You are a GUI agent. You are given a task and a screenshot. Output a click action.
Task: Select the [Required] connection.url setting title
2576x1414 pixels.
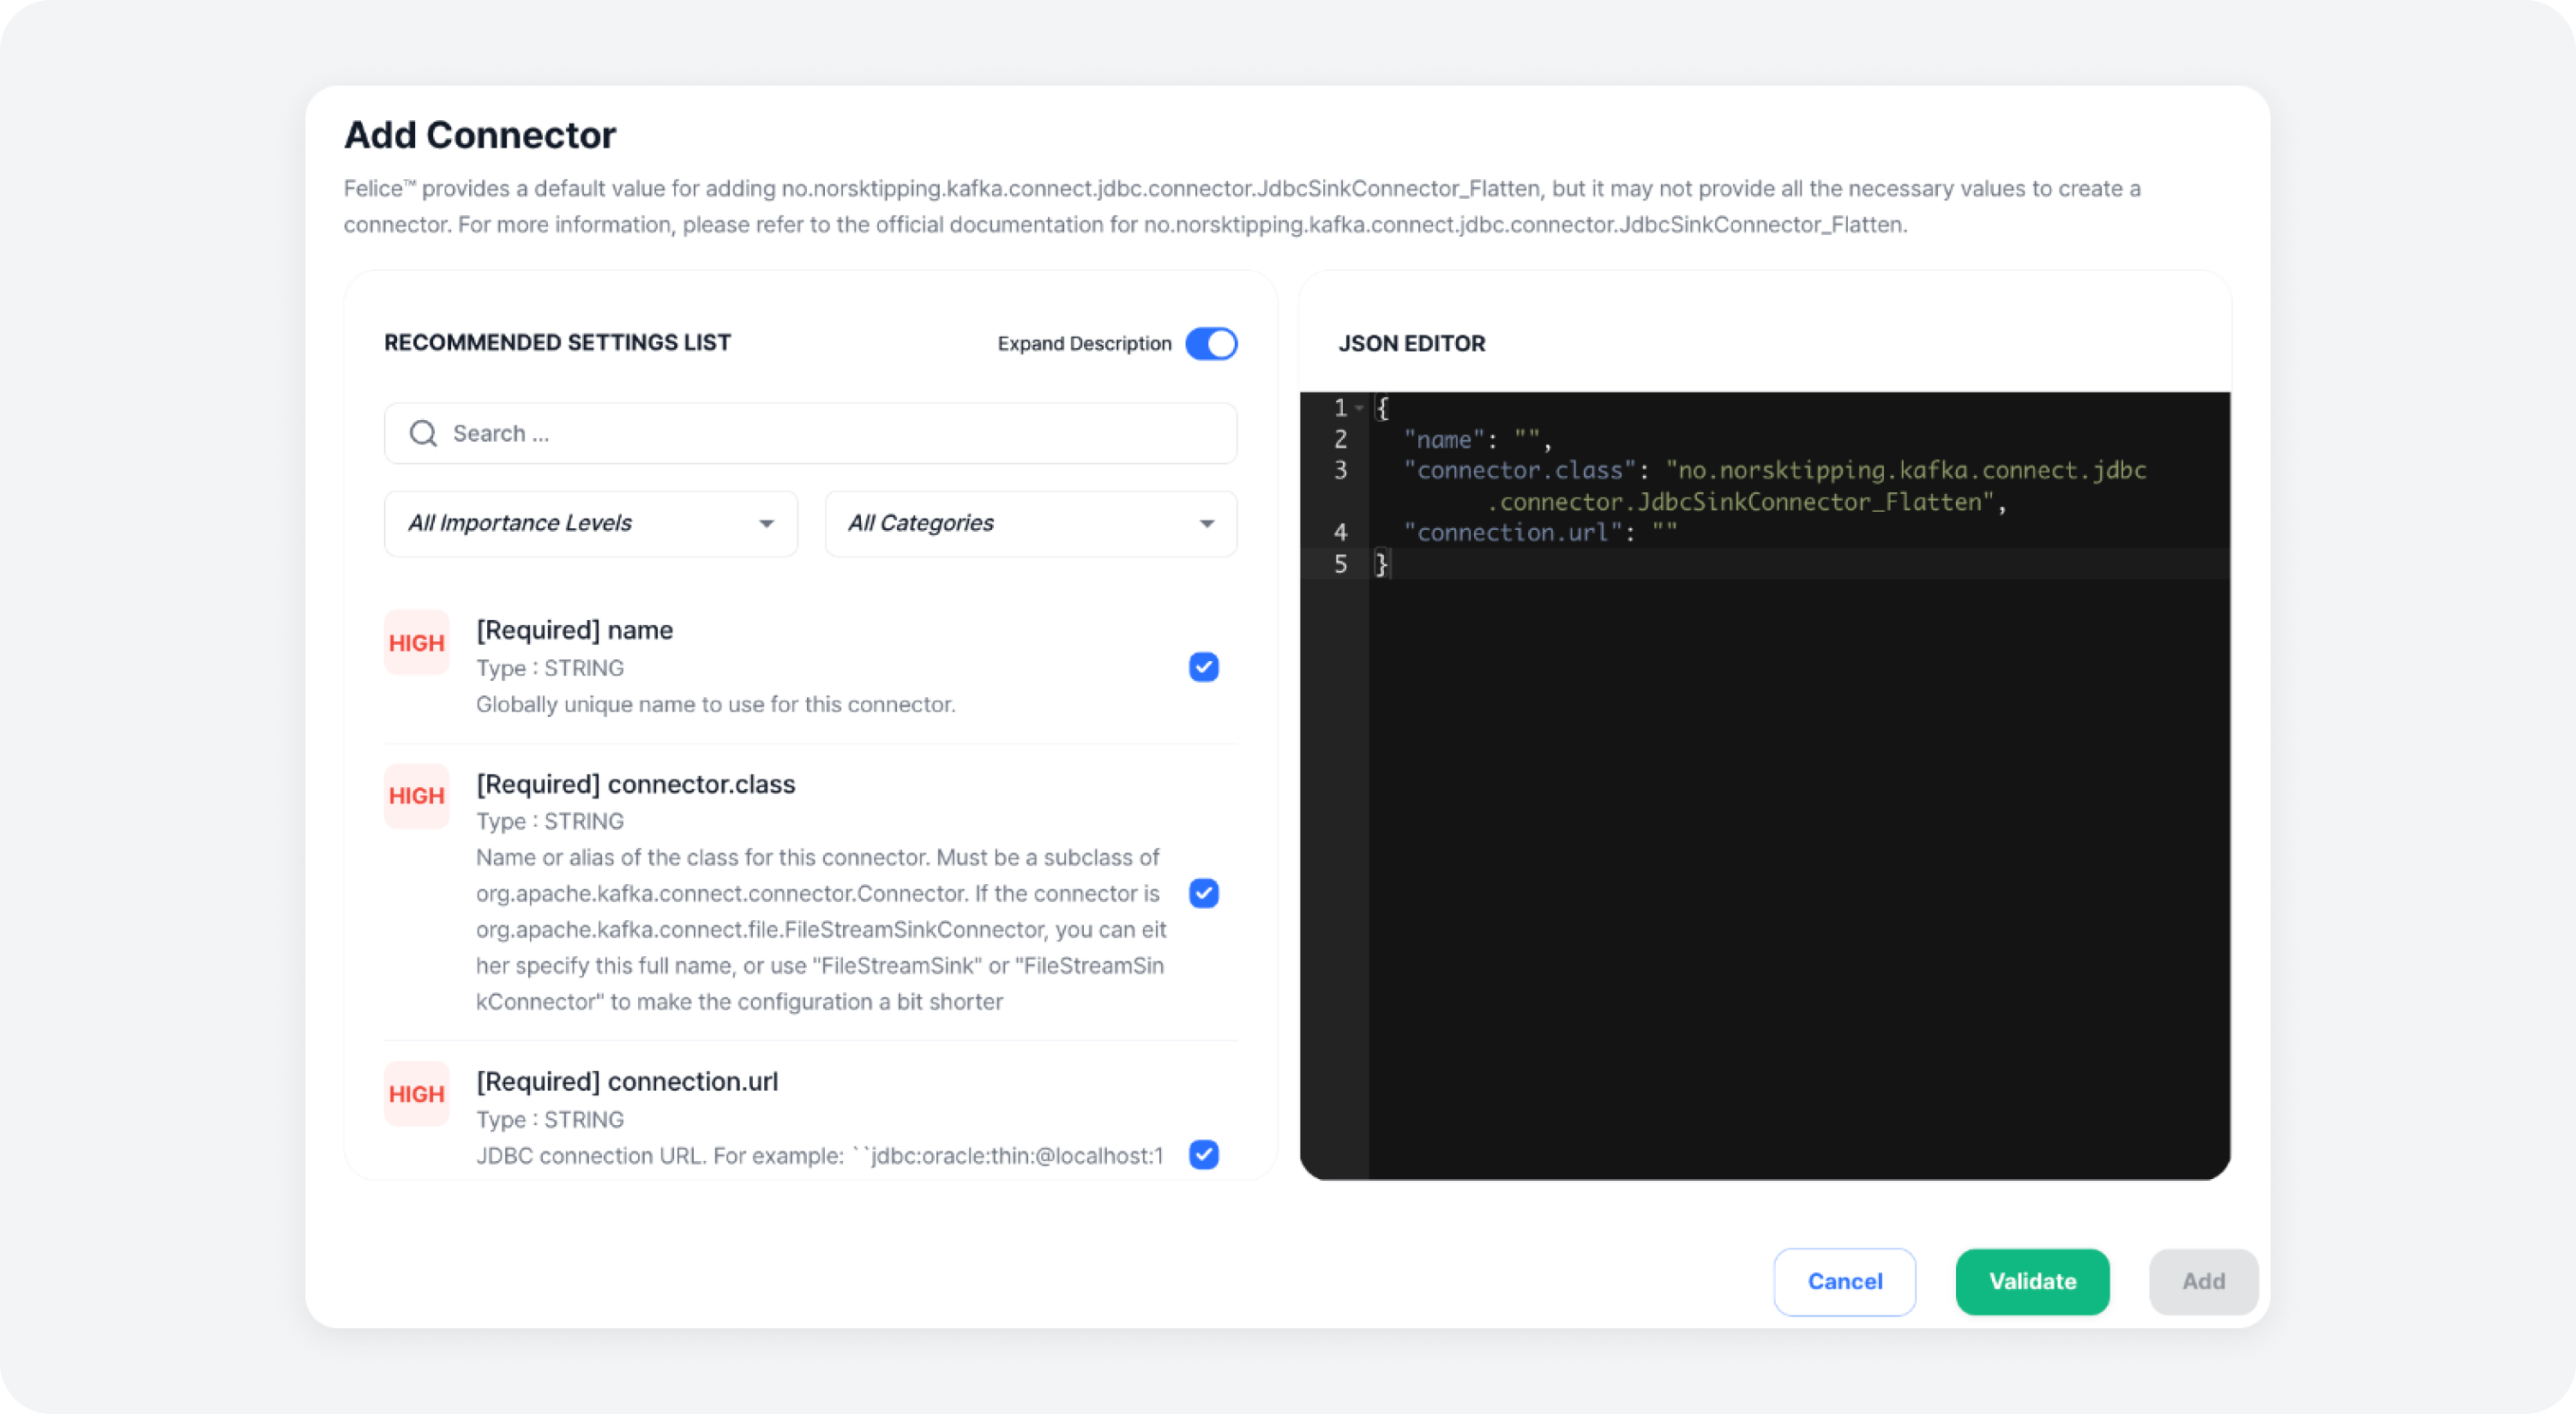(626, 1081)
